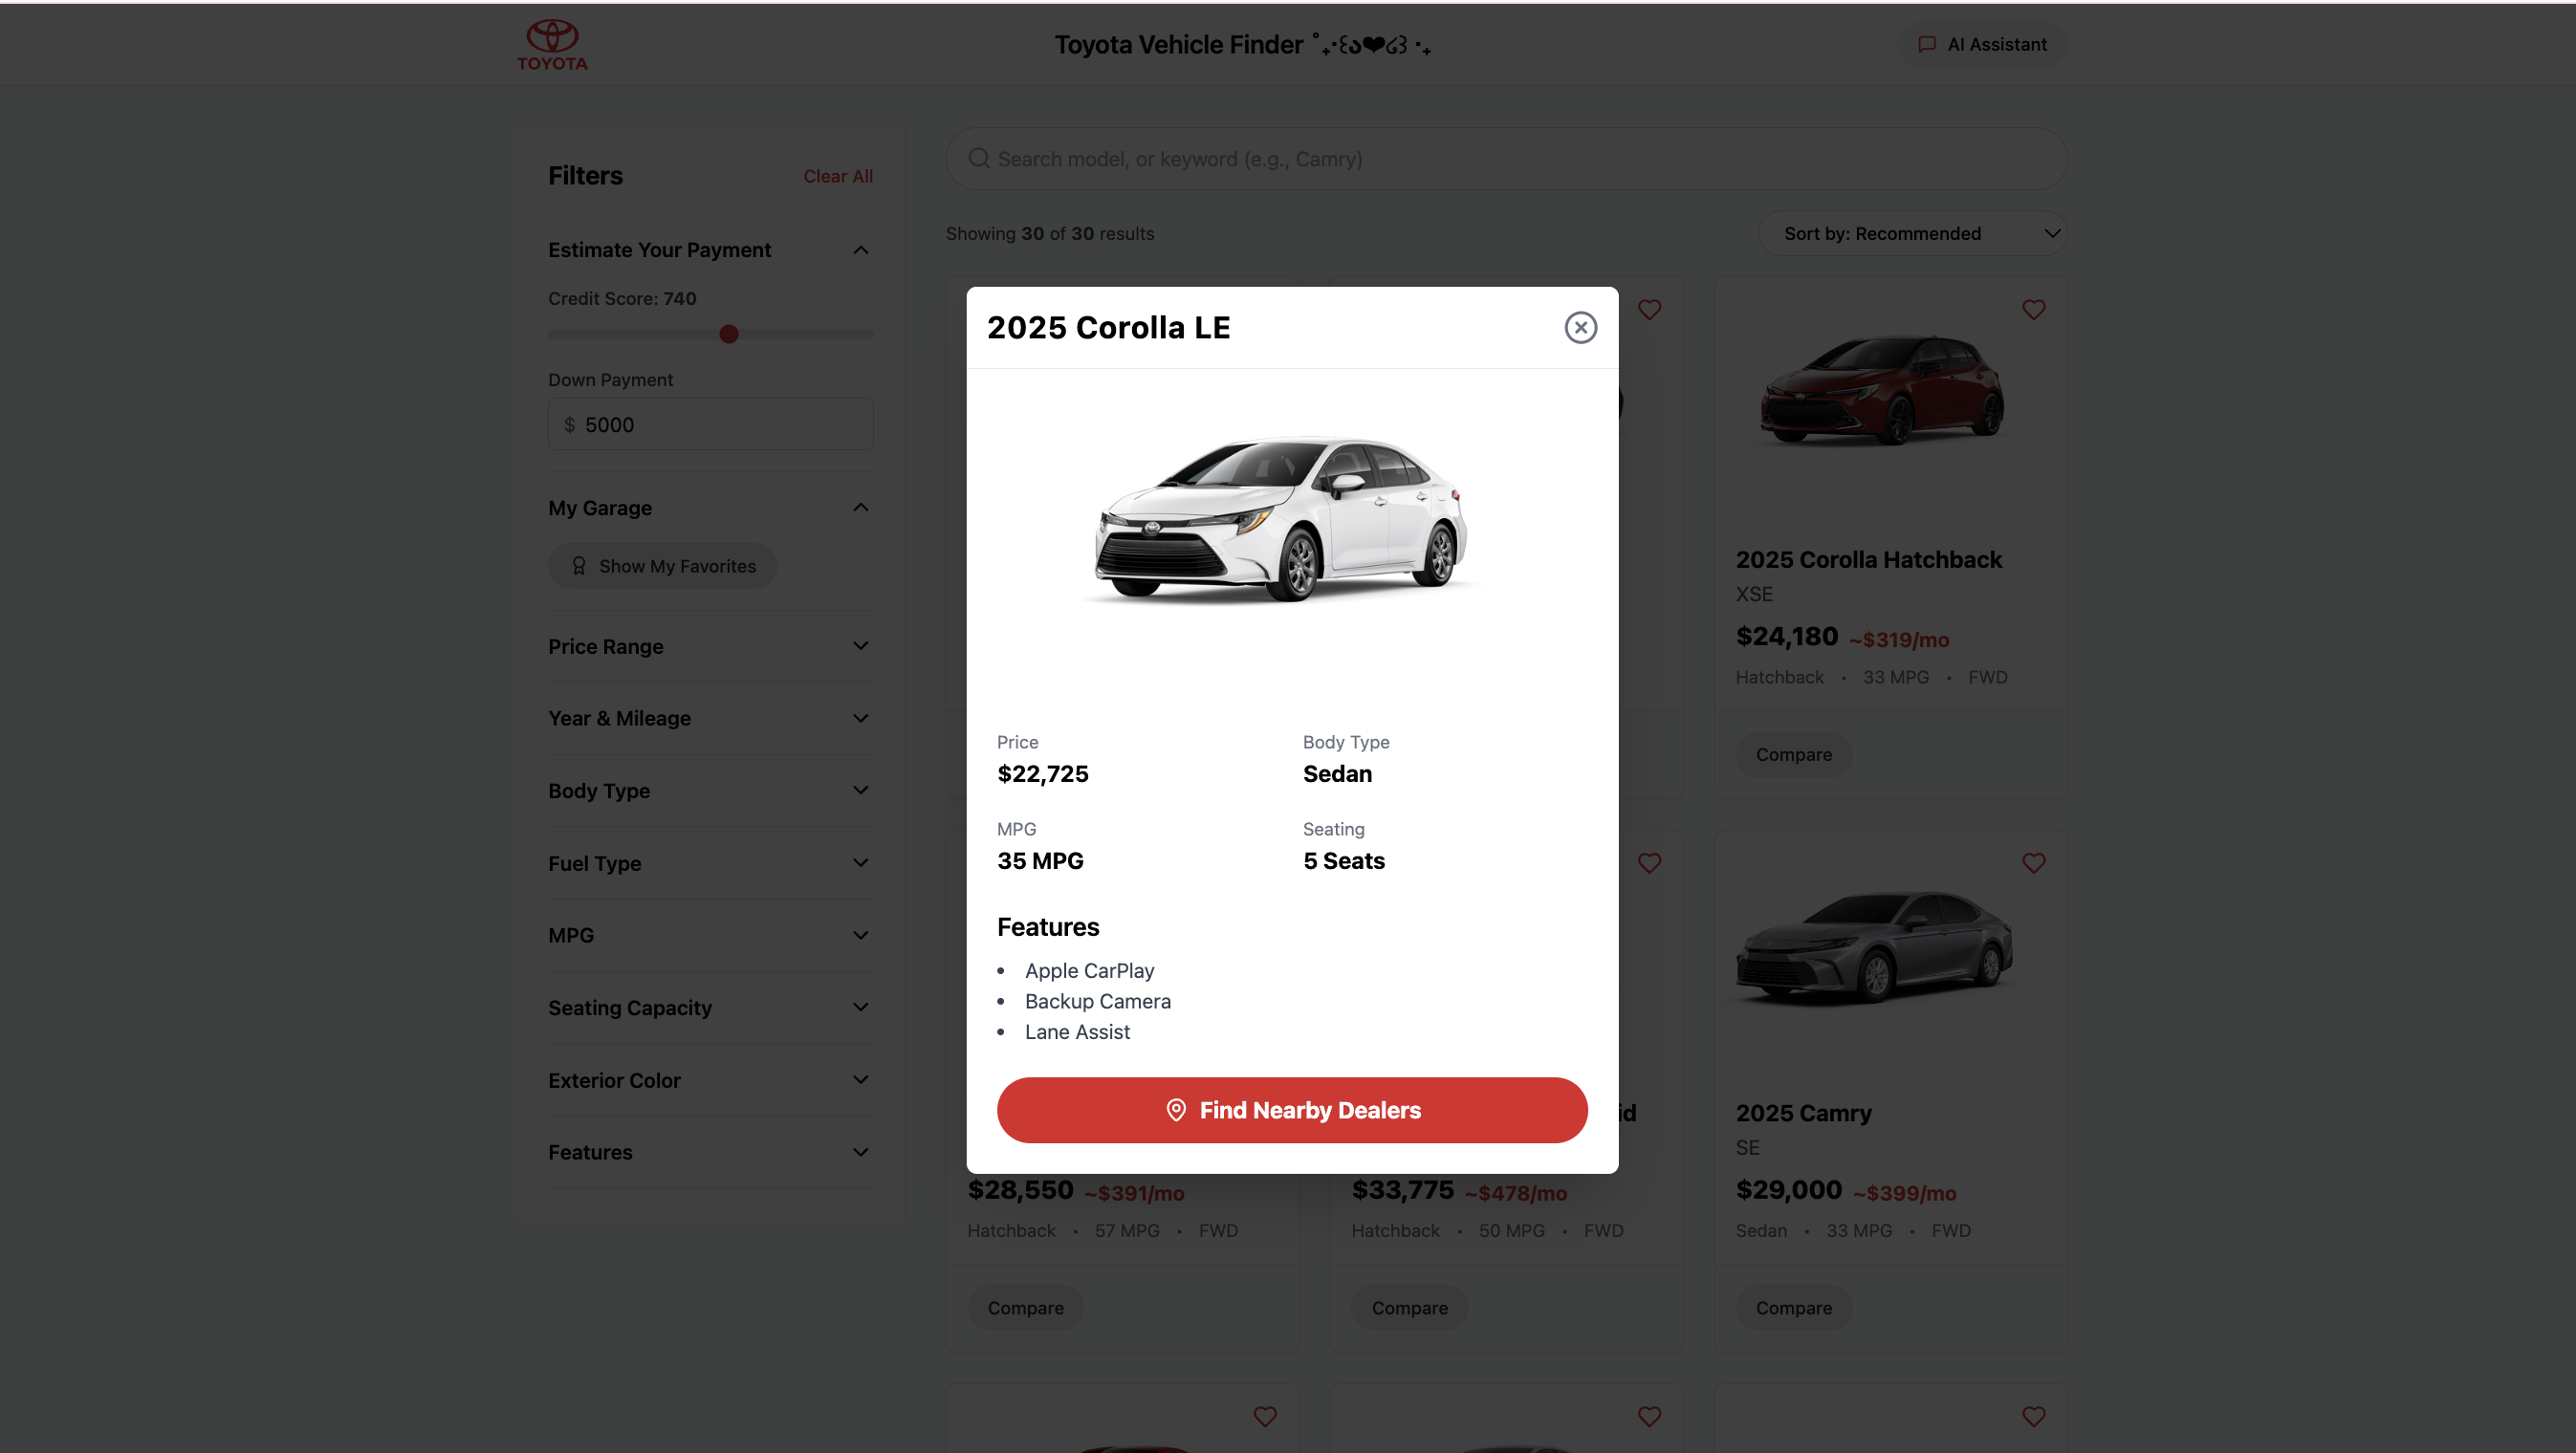Click the Toyota logo in header
Viewport: 2576px width, 1453px height.
tap(552, 45)
